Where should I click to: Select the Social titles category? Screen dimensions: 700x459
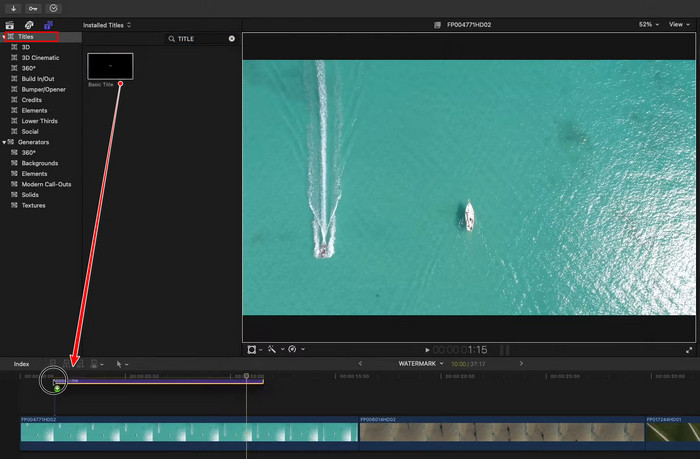pos(30,132)
